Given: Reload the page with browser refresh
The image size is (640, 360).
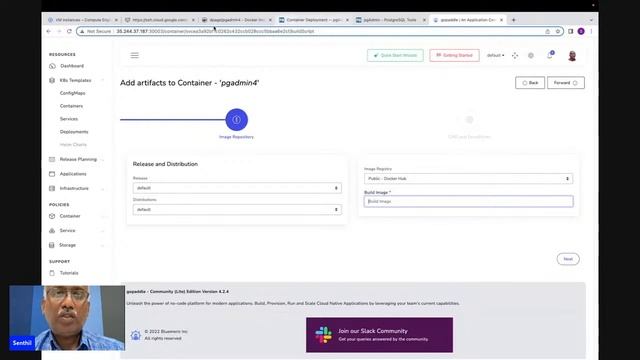Looking at the screenshot, I should [x=69, y=31].
